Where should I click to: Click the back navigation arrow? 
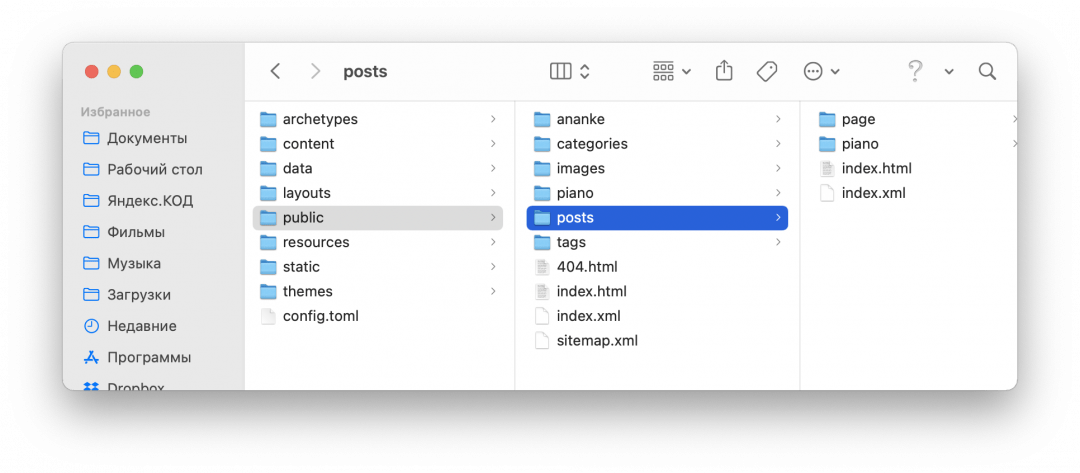pyautogui.click(x=276, y=71)
